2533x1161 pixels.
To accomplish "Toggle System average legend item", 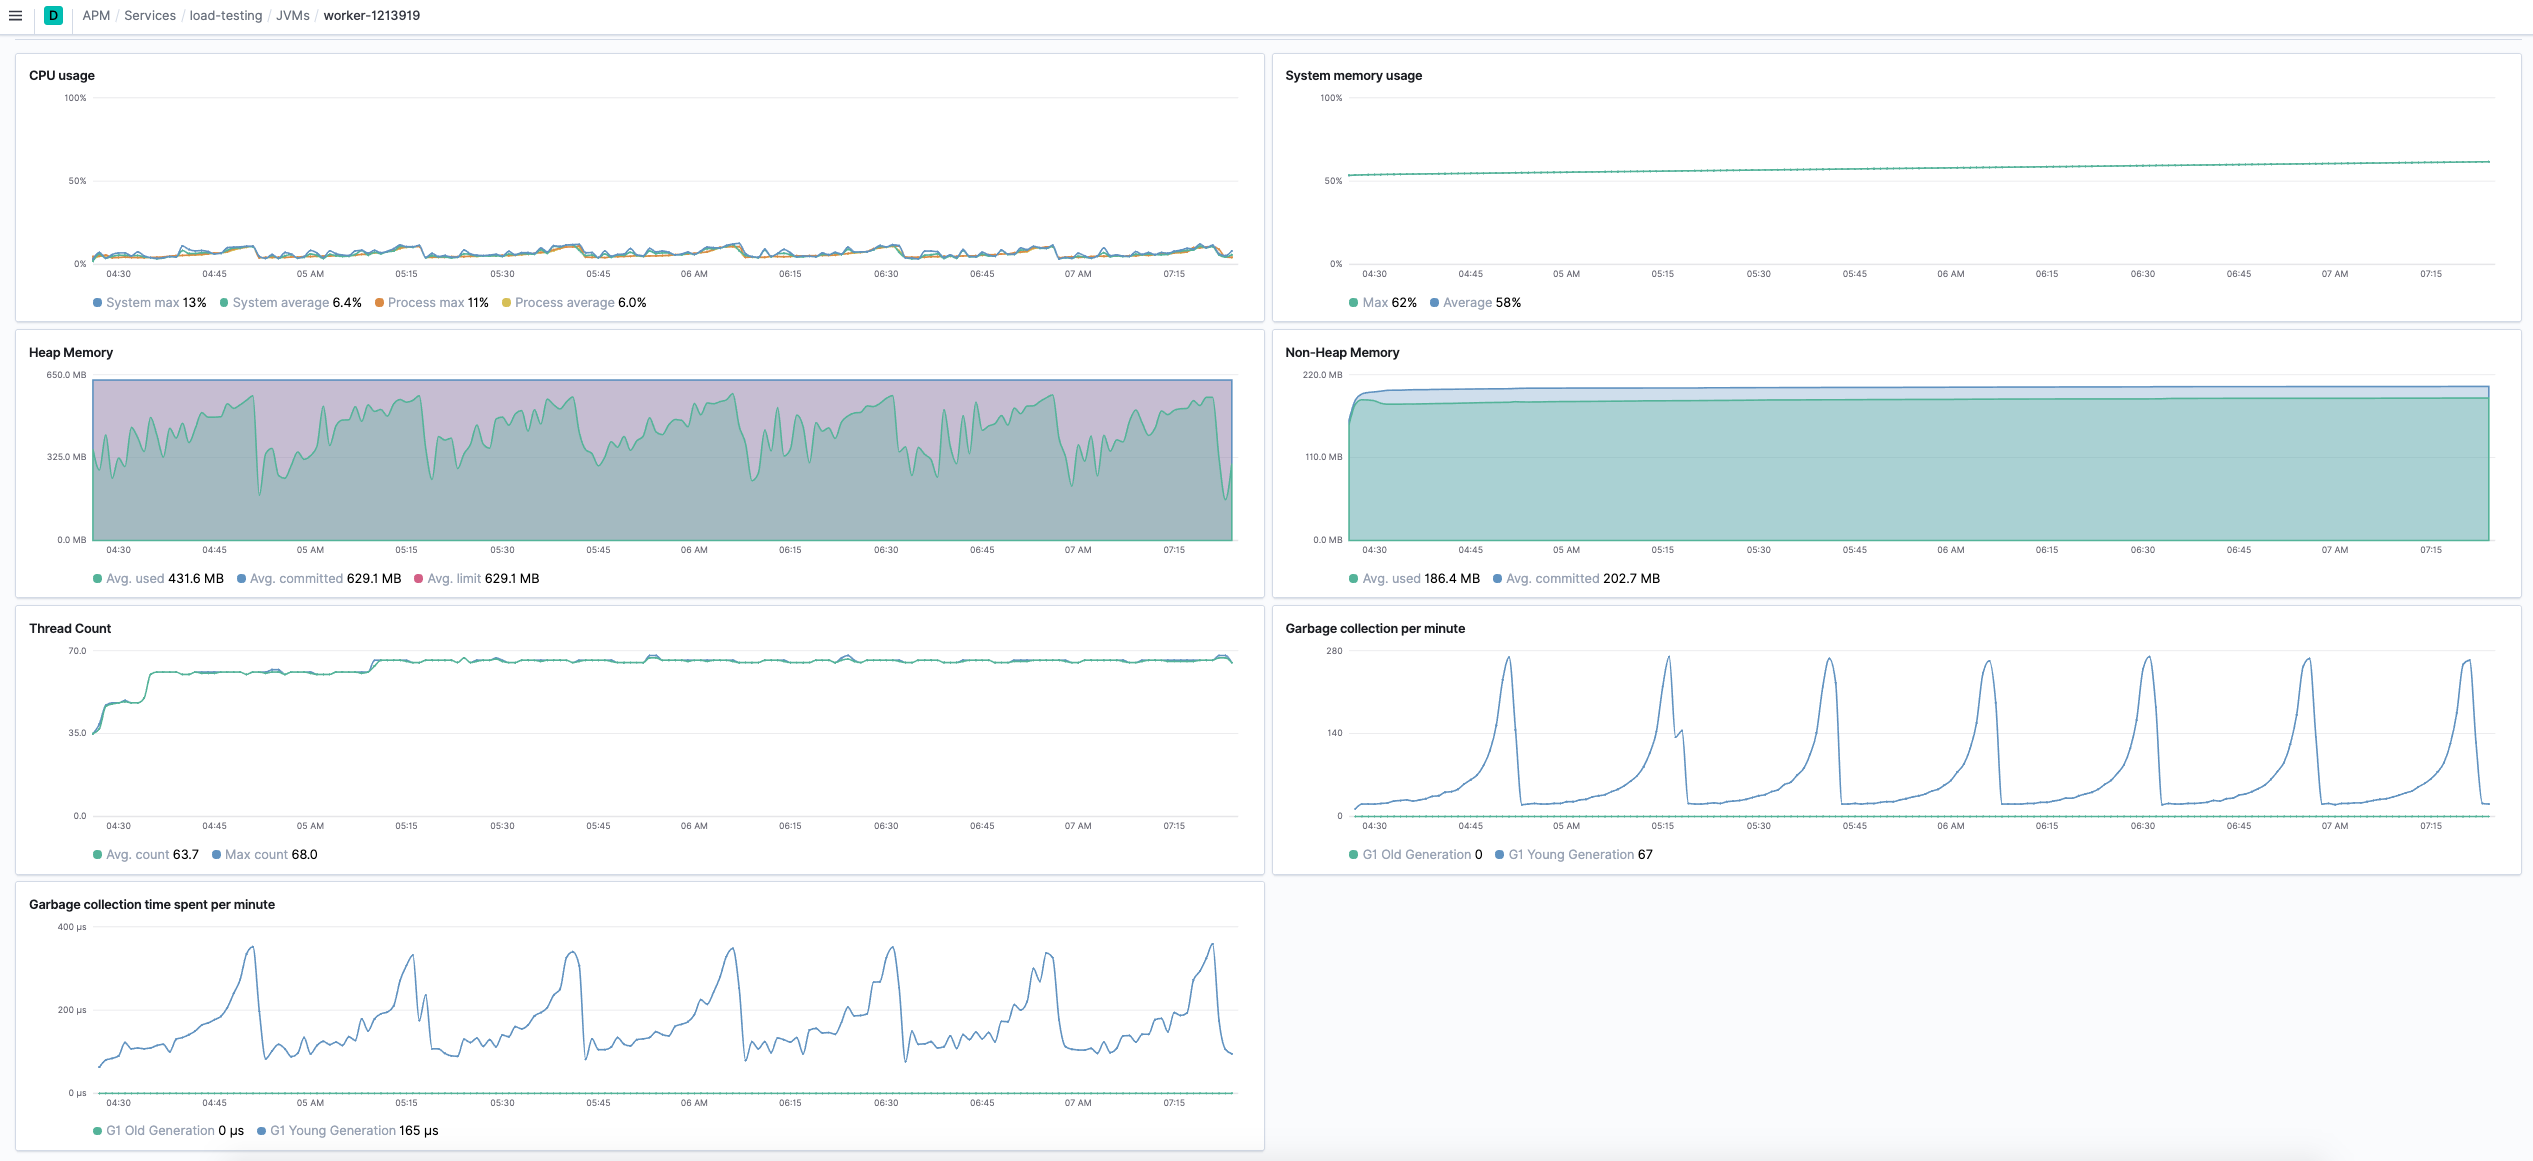I will point(280,303).
